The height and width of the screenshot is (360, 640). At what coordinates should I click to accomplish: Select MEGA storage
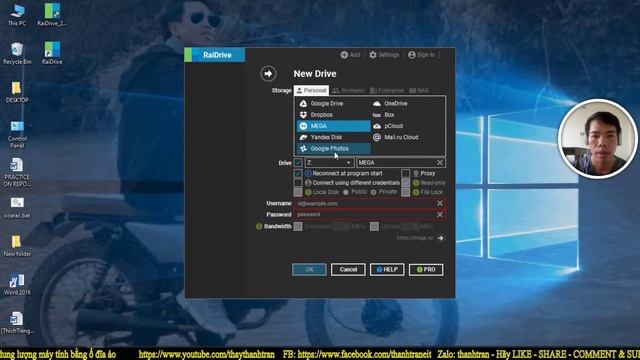[333, 126]
